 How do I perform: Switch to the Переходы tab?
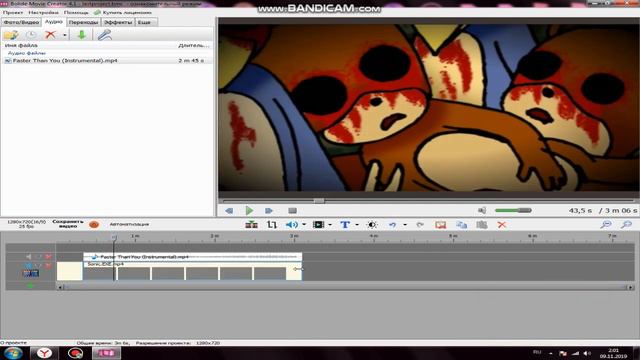tap(83, 22)
